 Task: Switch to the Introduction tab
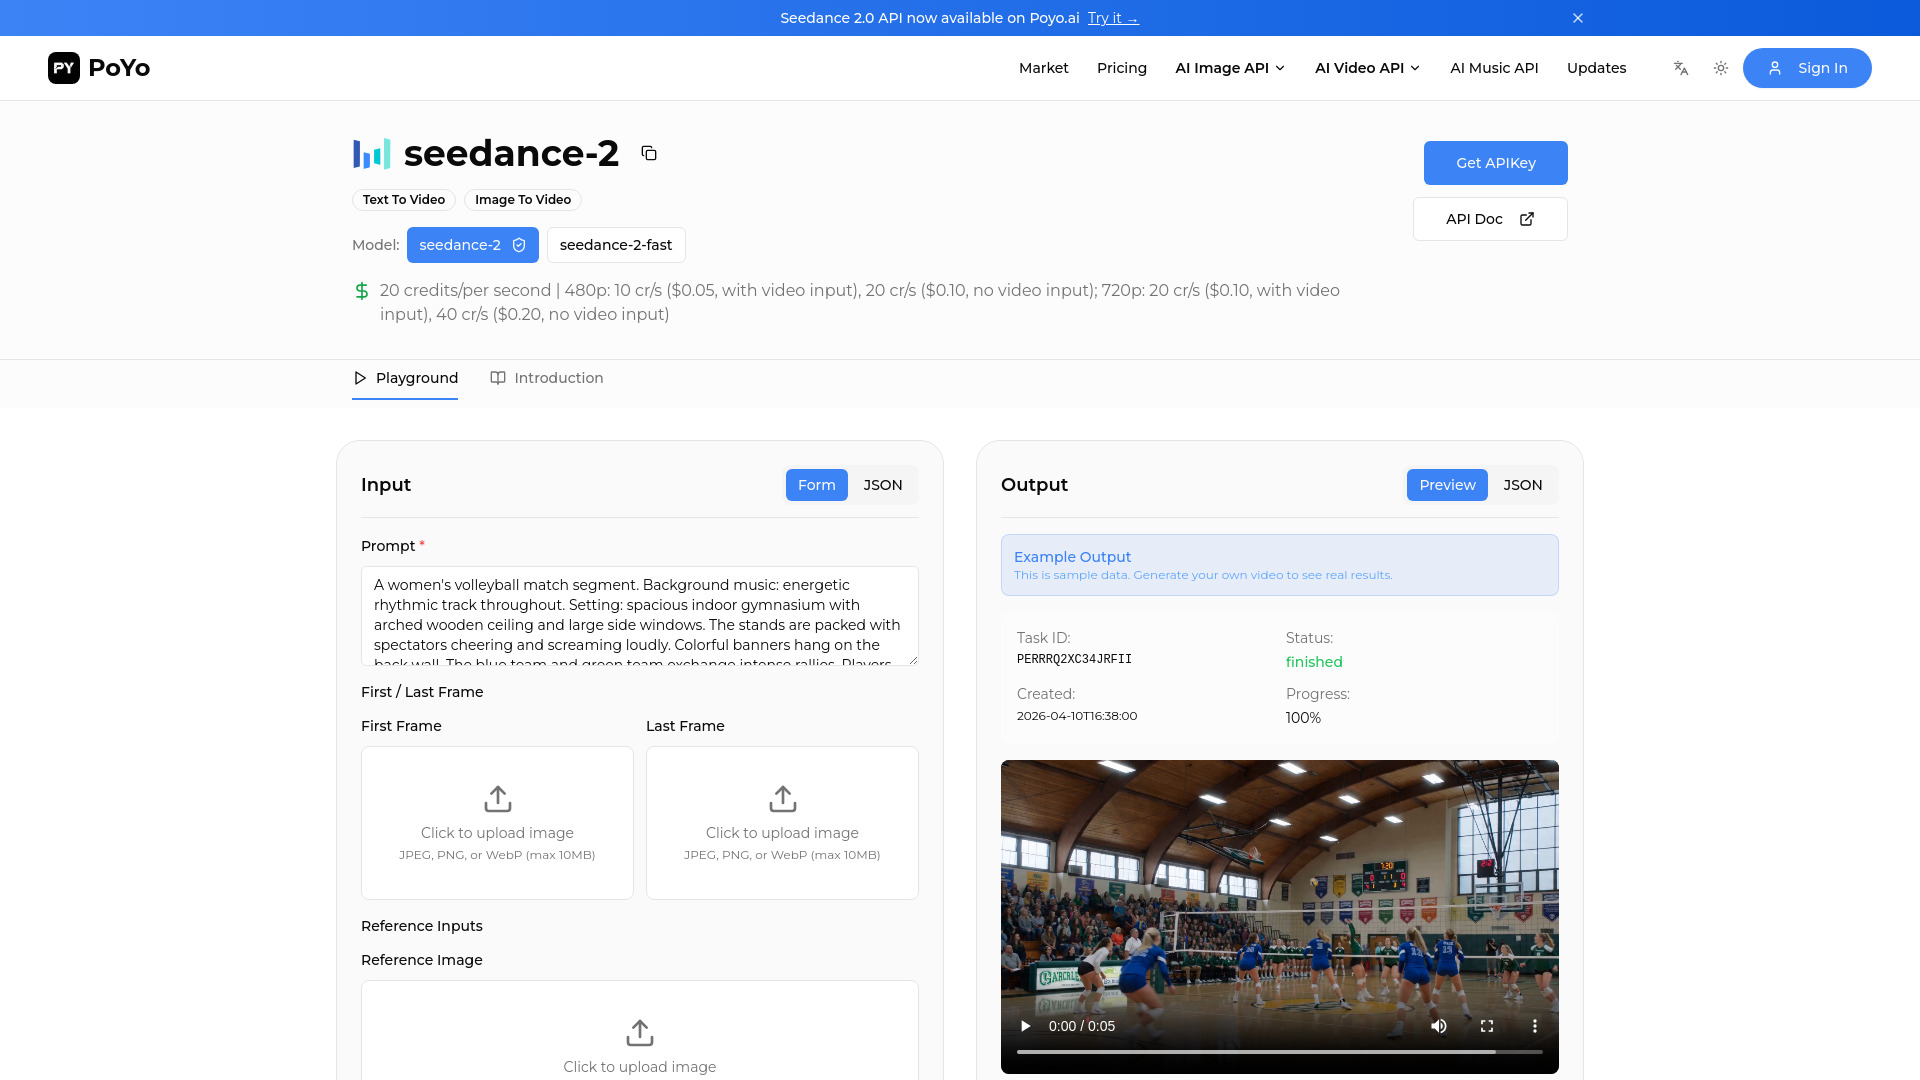(x=547, y=378)
